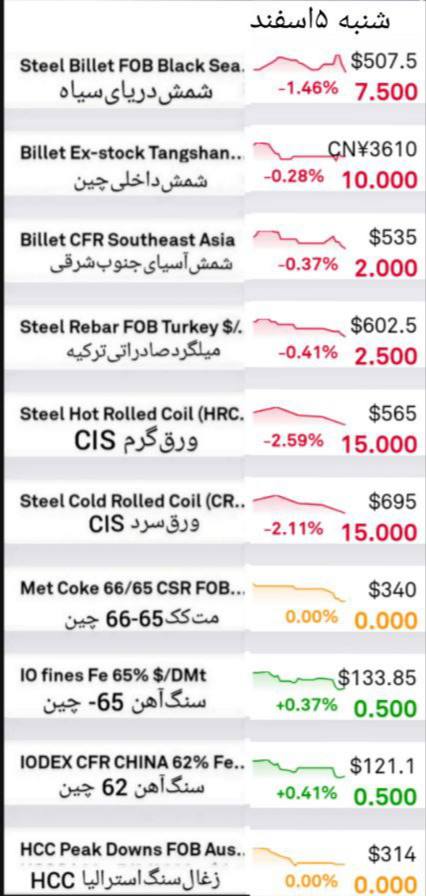Click the Steel Billet Black Sea sparkline chart

click(300, 63)
